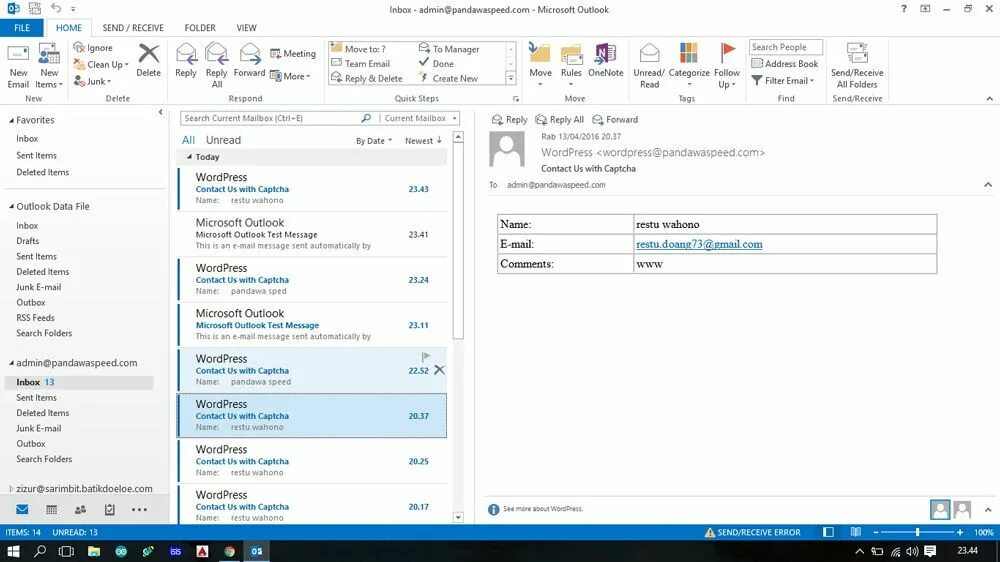Run the To Manager quick step
1000x562 pixels.
point(450,49)
